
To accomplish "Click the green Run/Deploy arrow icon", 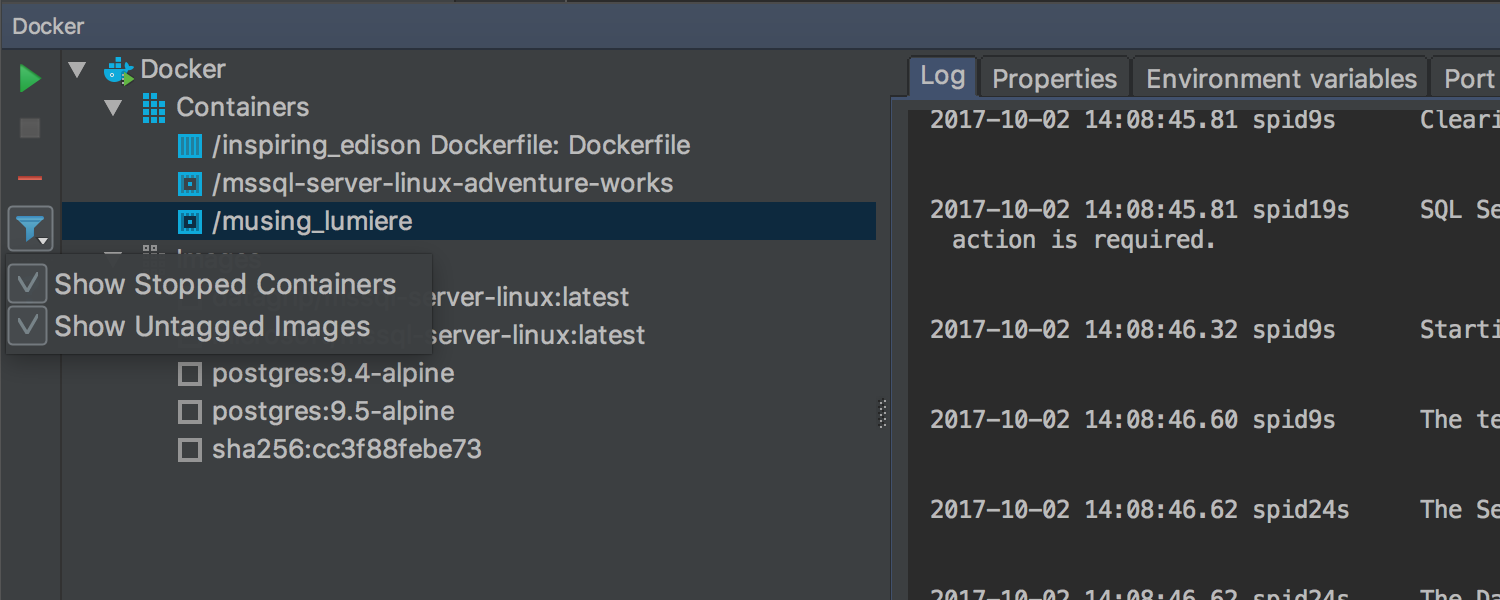I will tap(30, 79).
